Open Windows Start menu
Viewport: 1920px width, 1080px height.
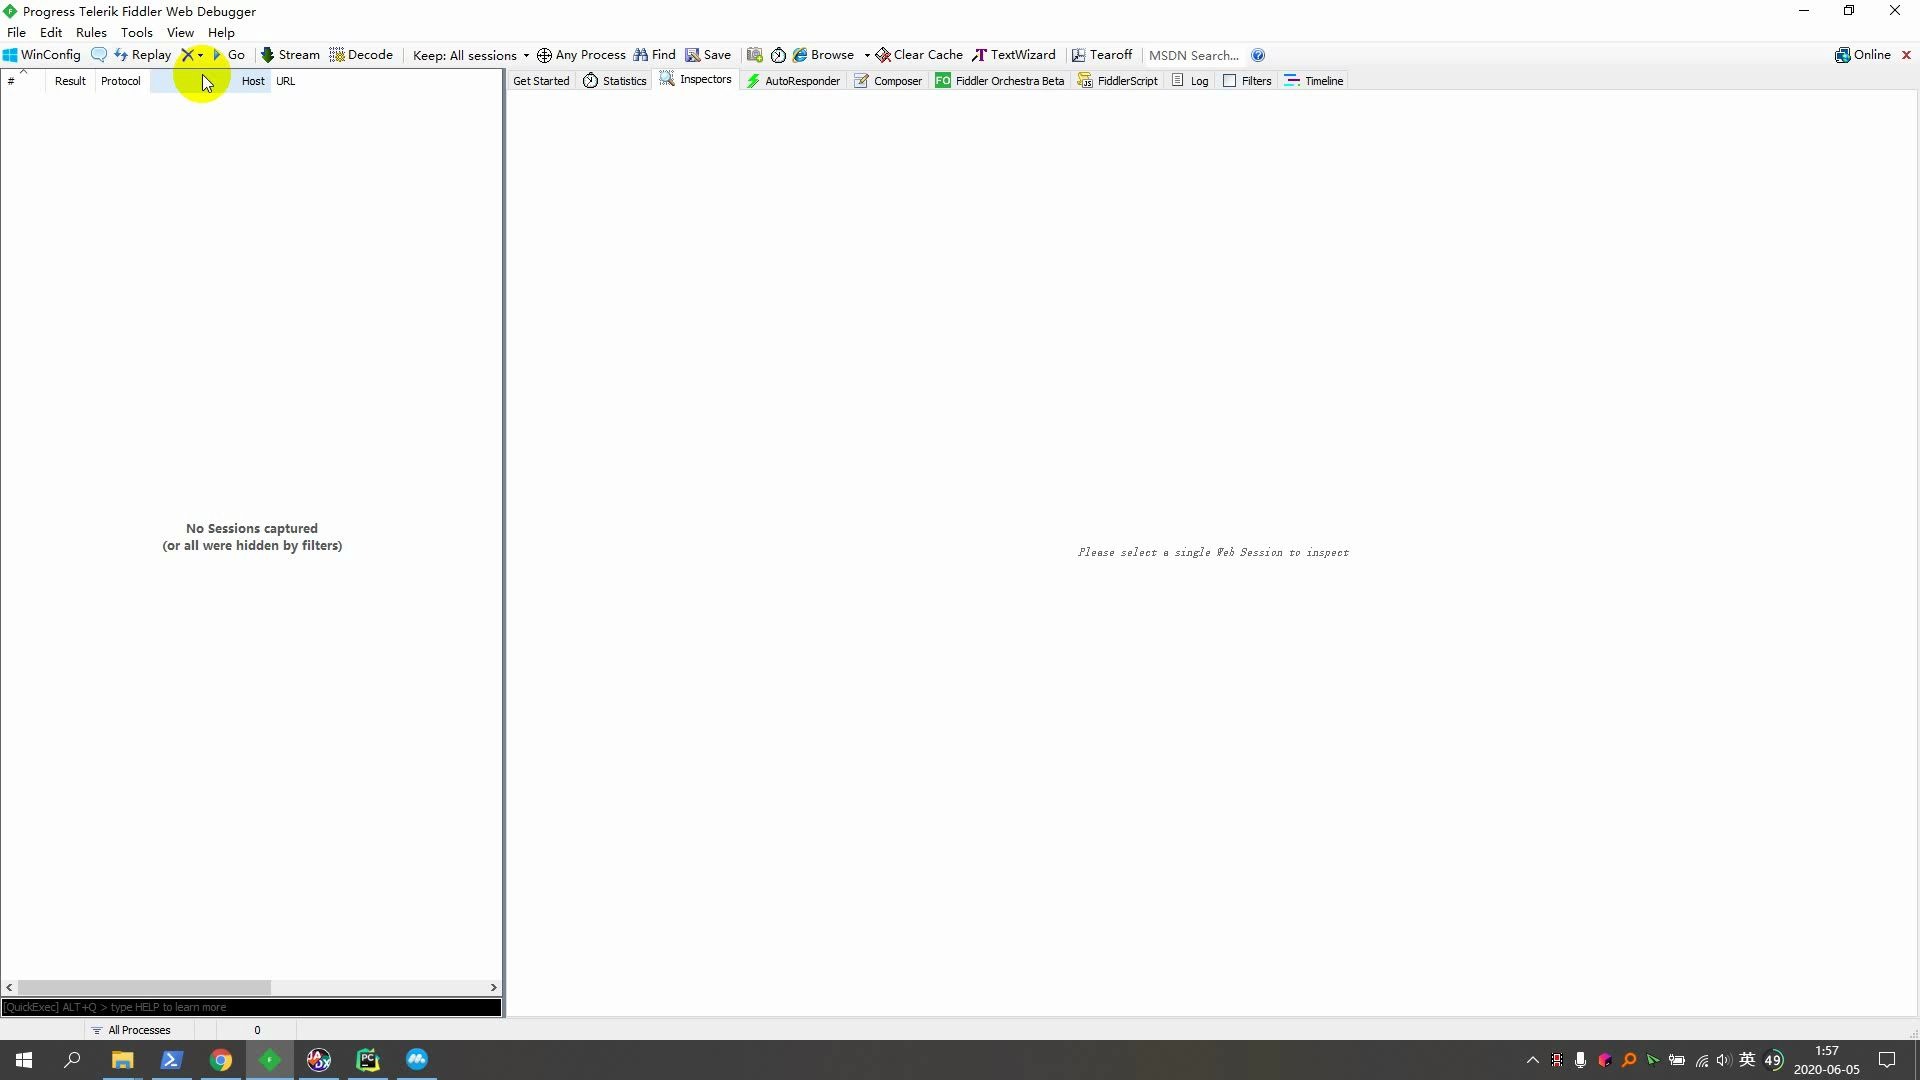(24, 1060)
